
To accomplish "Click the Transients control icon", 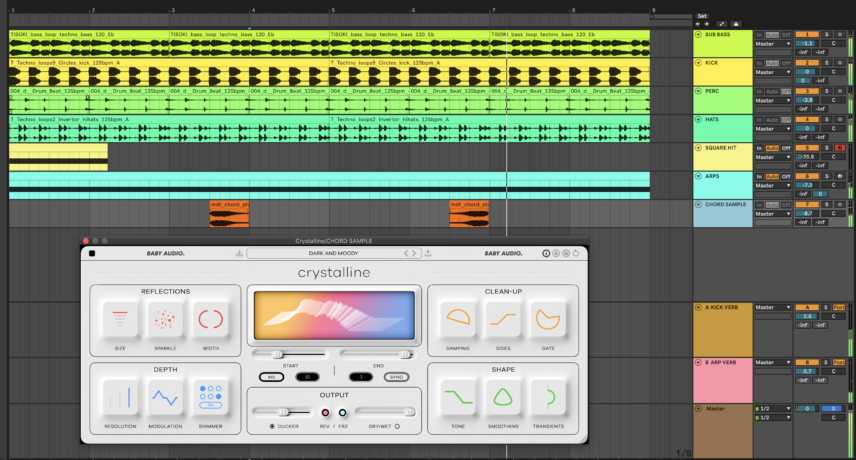I will 548,397.
